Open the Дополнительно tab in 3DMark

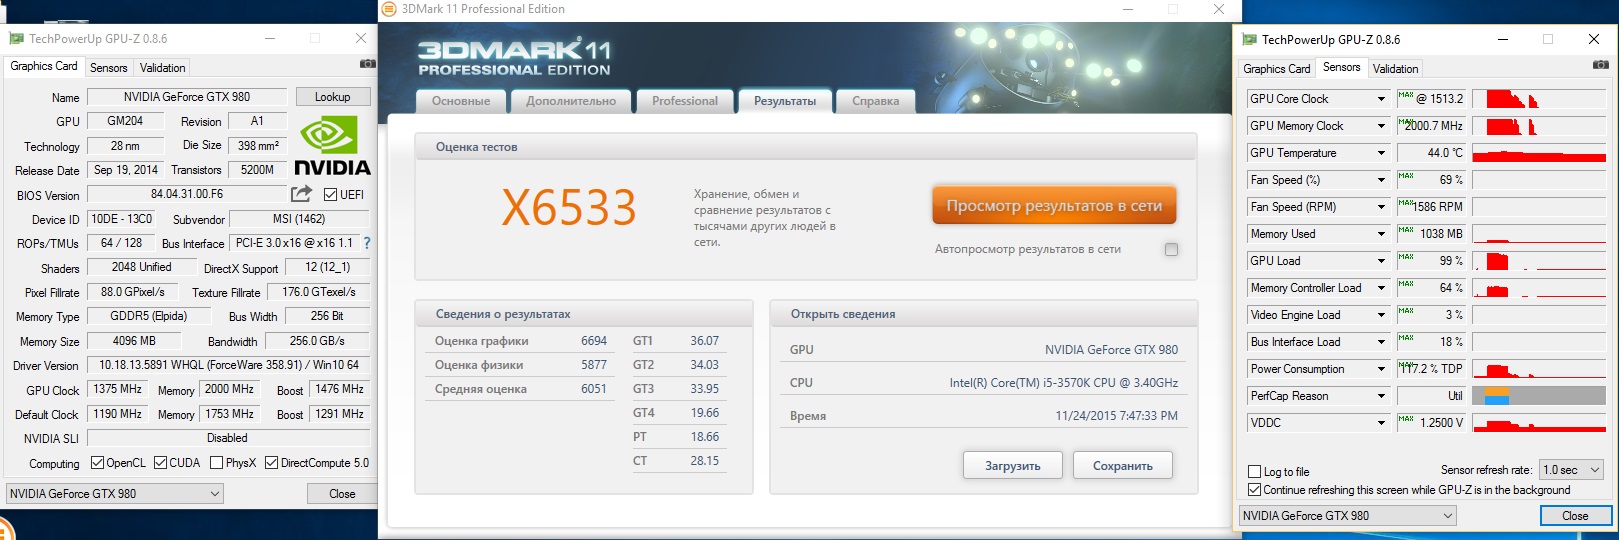pos(571,101)
